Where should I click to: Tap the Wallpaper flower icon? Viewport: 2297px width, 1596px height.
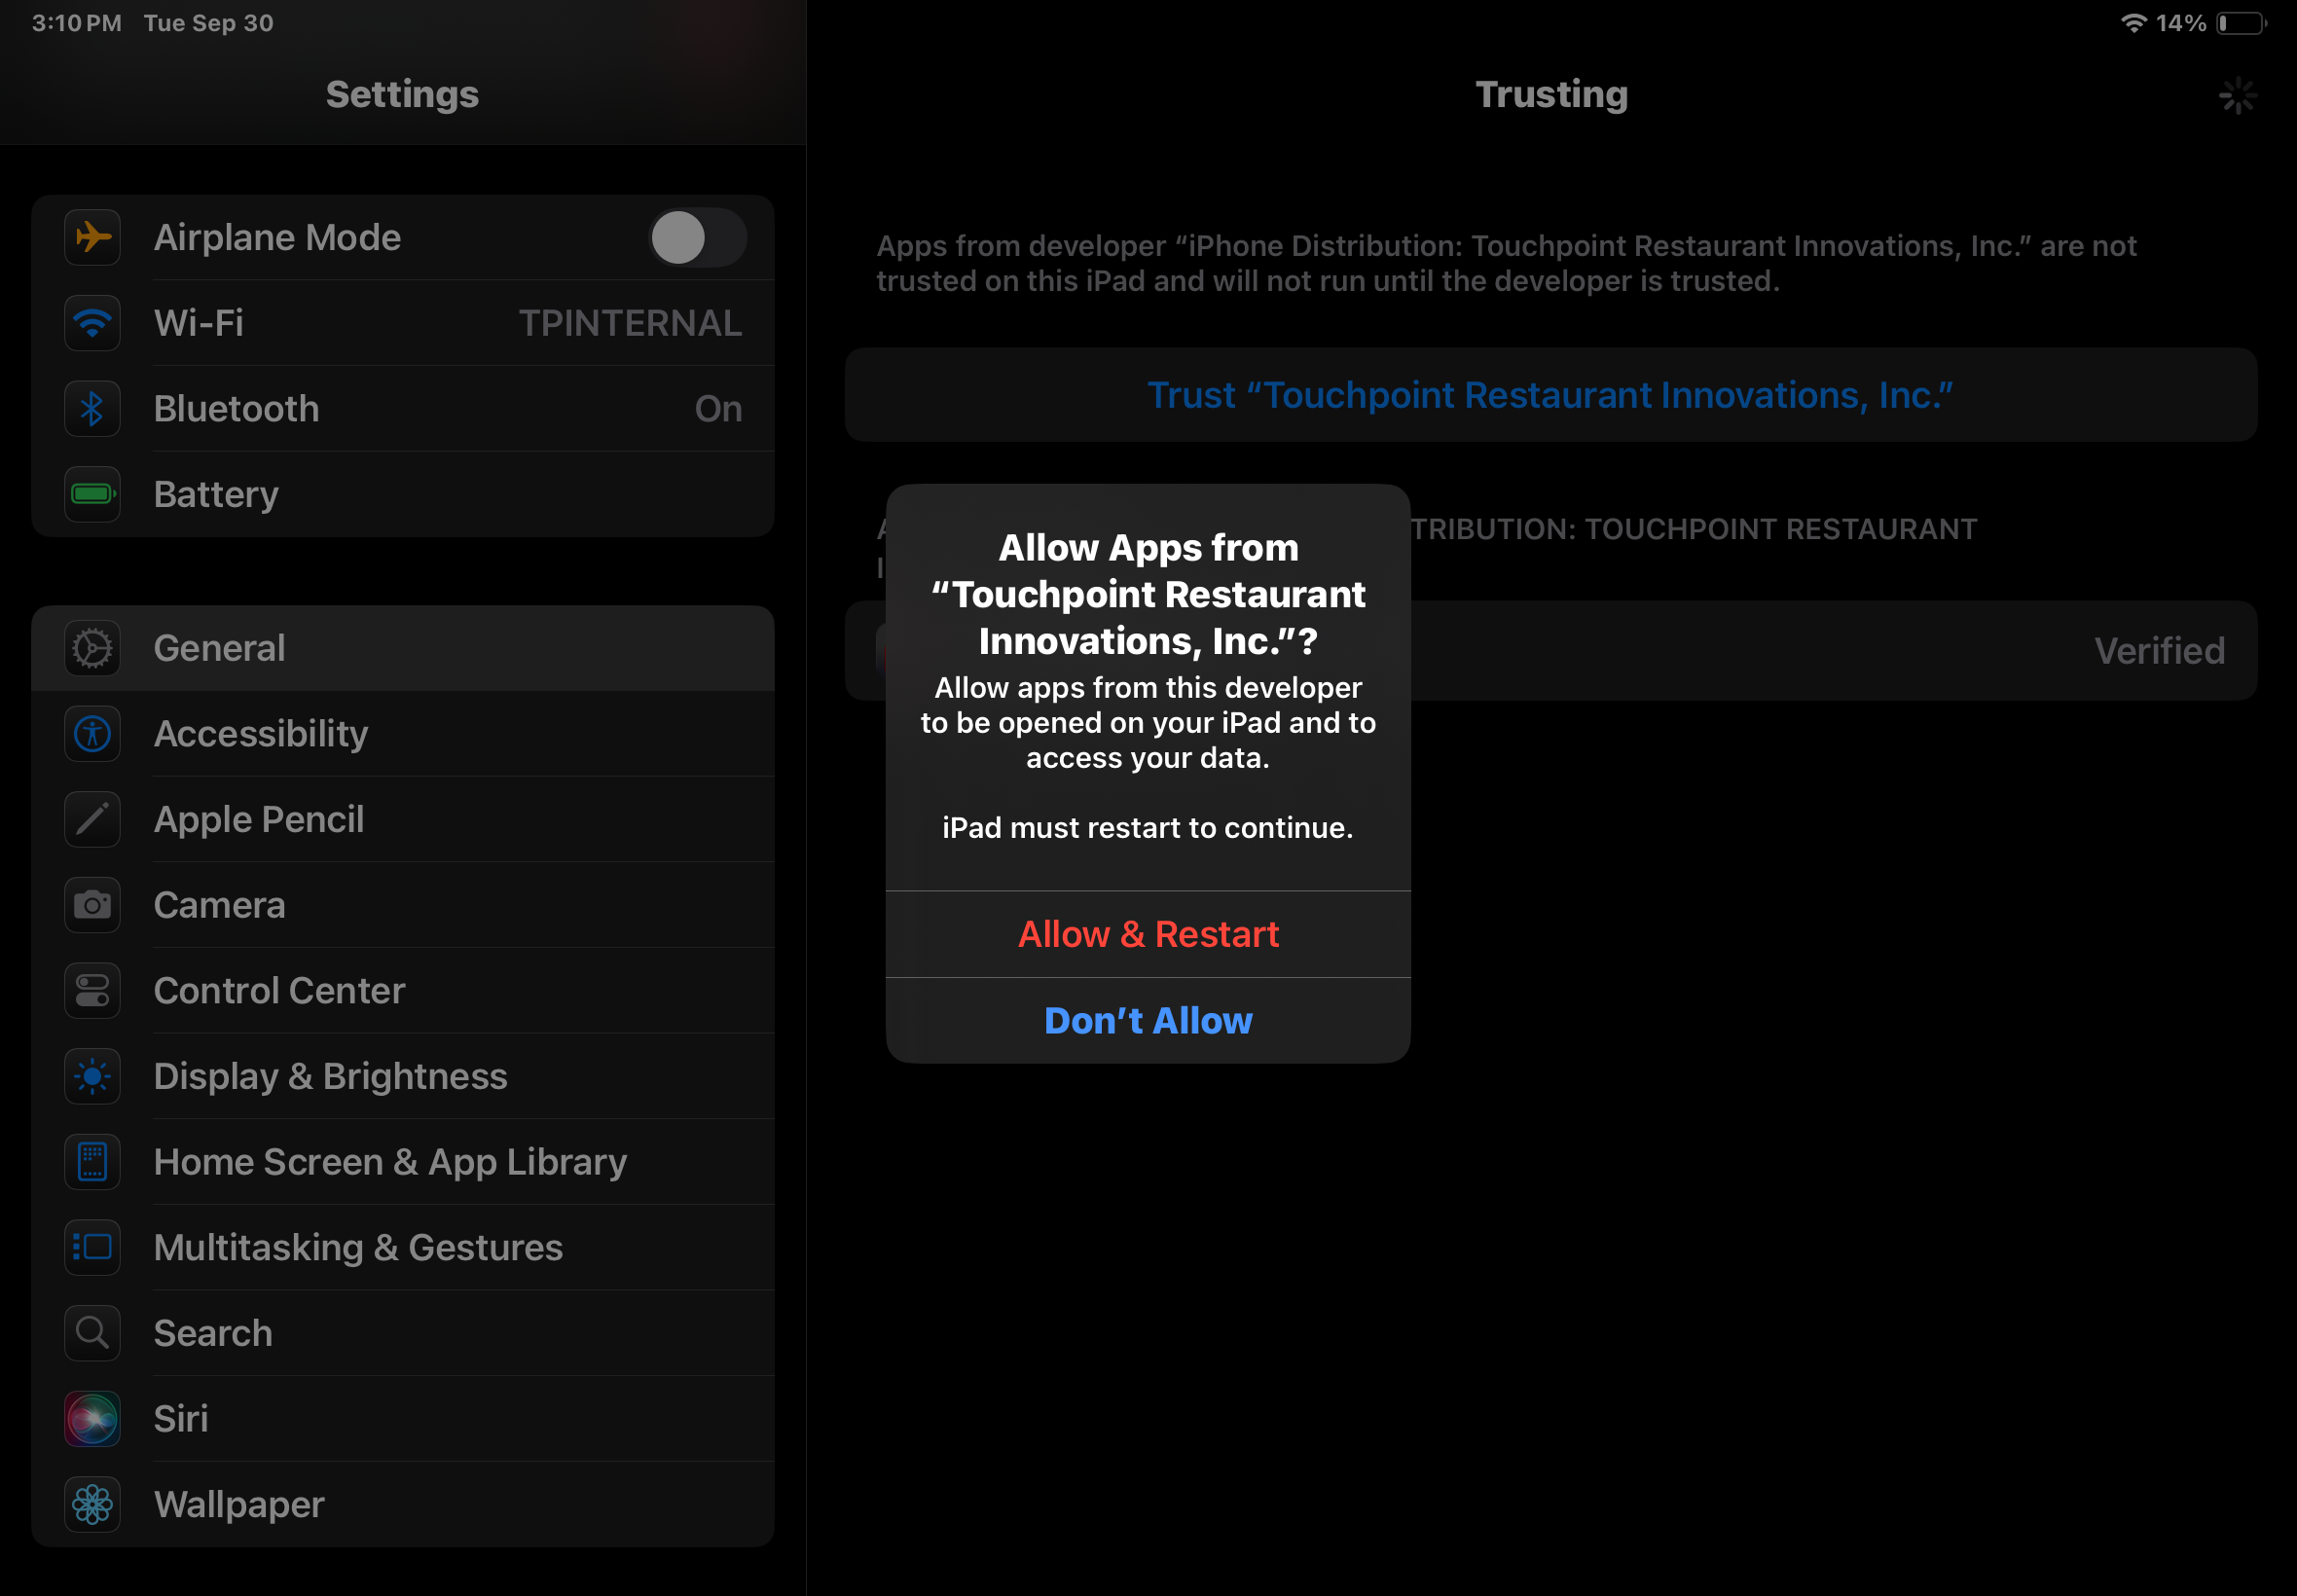coord(92,1504)
